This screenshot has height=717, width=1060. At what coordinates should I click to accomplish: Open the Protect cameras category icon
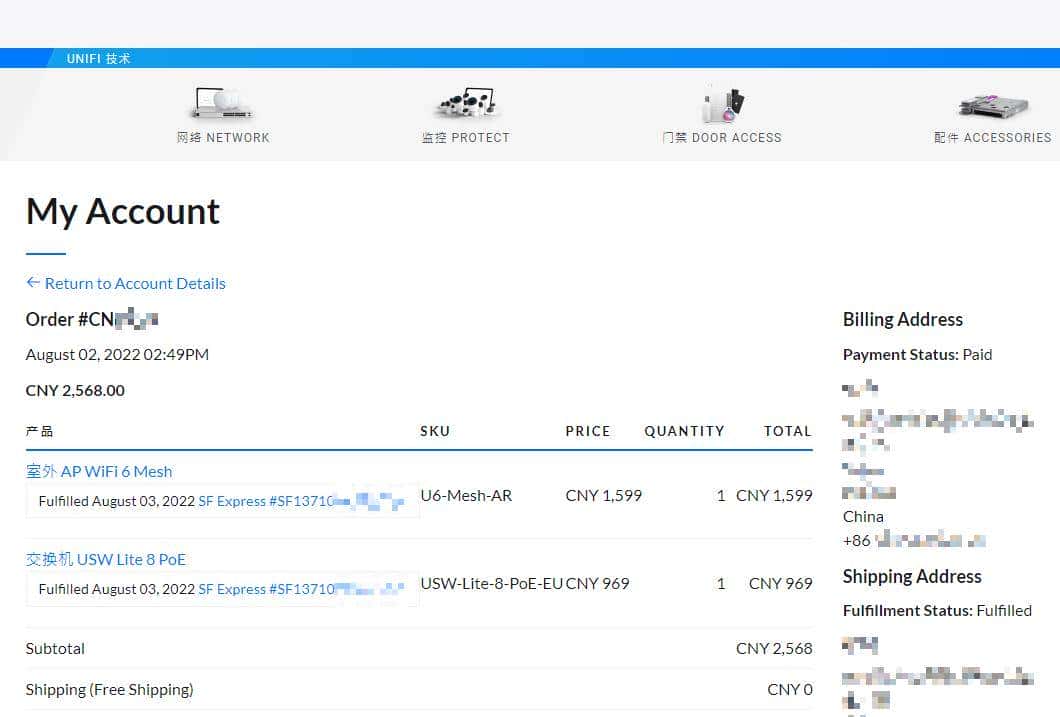tap(466, 104)
